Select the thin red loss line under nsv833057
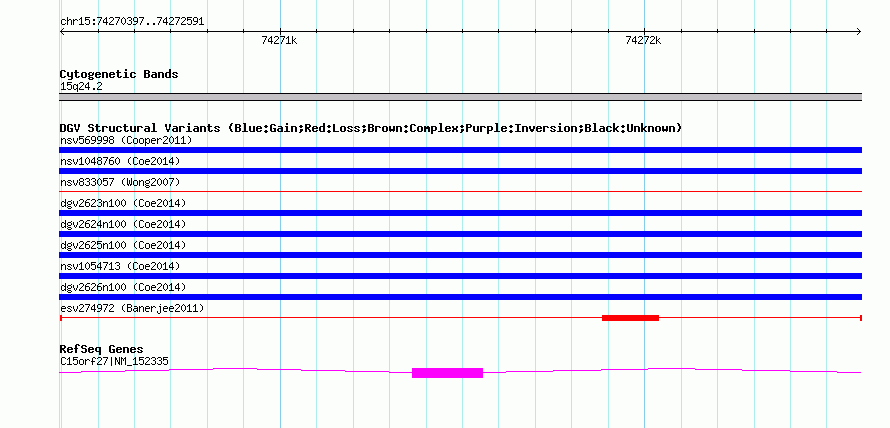The height and width of the screenshot is (428, 890). tap(460, 192)
